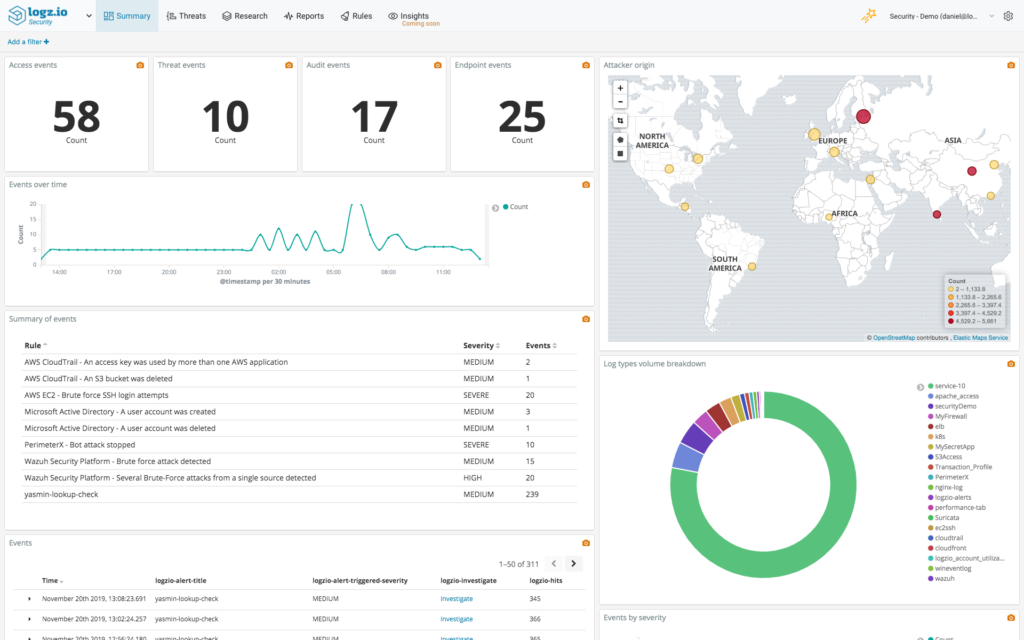The image size is (1024, 640).
Task: Open the Elastic Maps Service link
Action: pyautogui.click(x=980, y=338)
